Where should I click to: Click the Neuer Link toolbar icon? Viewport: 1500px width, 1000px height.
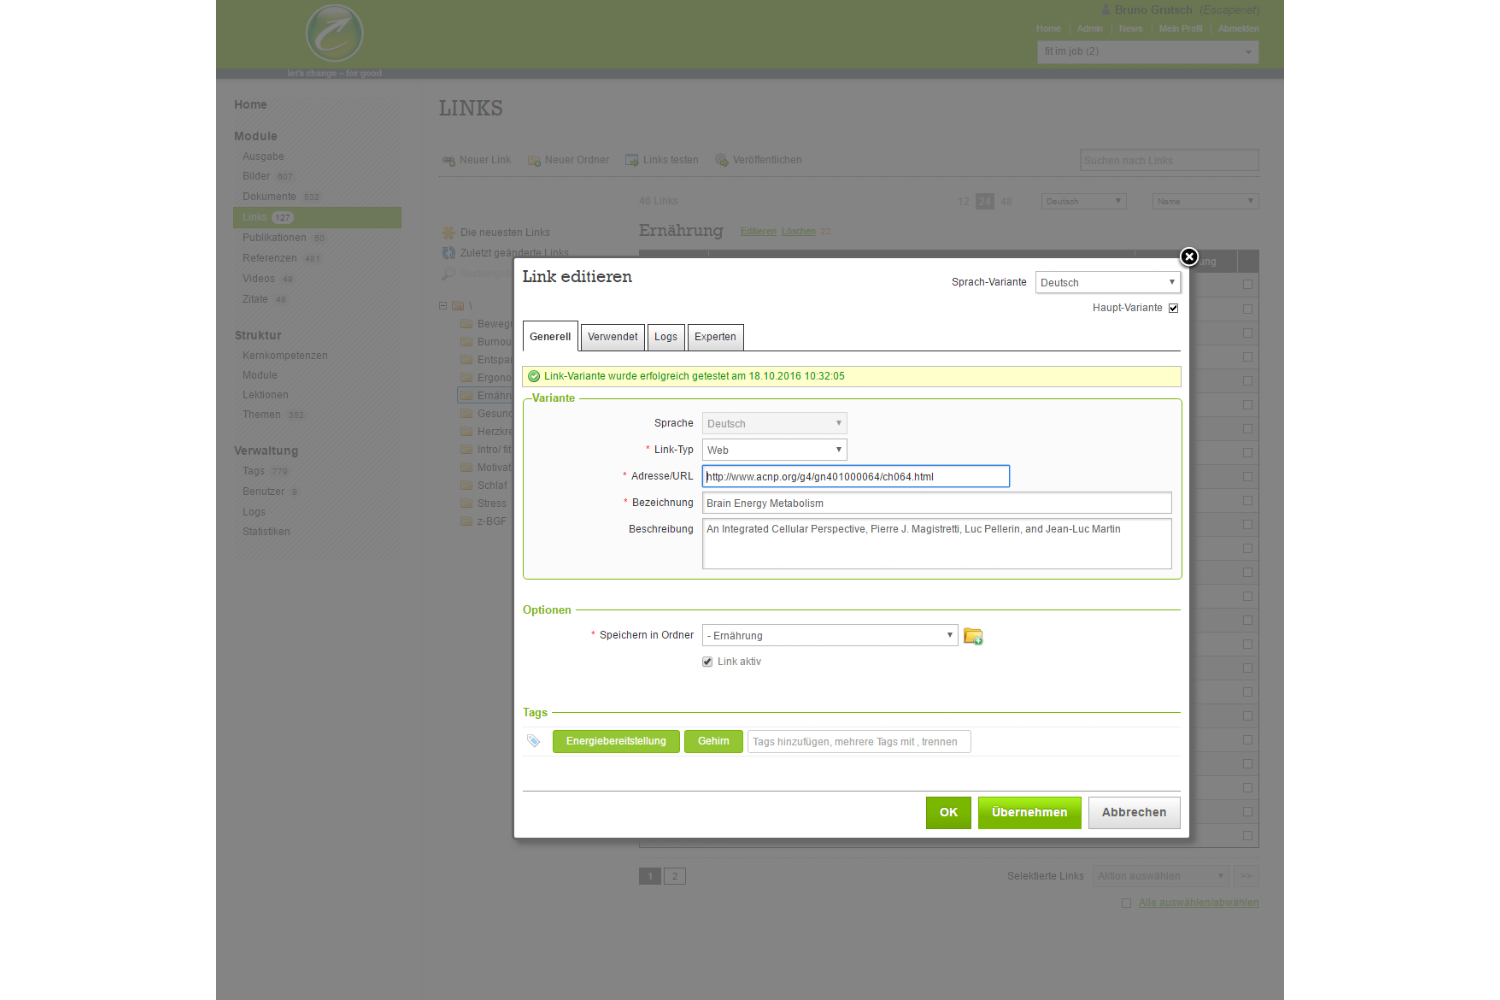coord(449,161)
